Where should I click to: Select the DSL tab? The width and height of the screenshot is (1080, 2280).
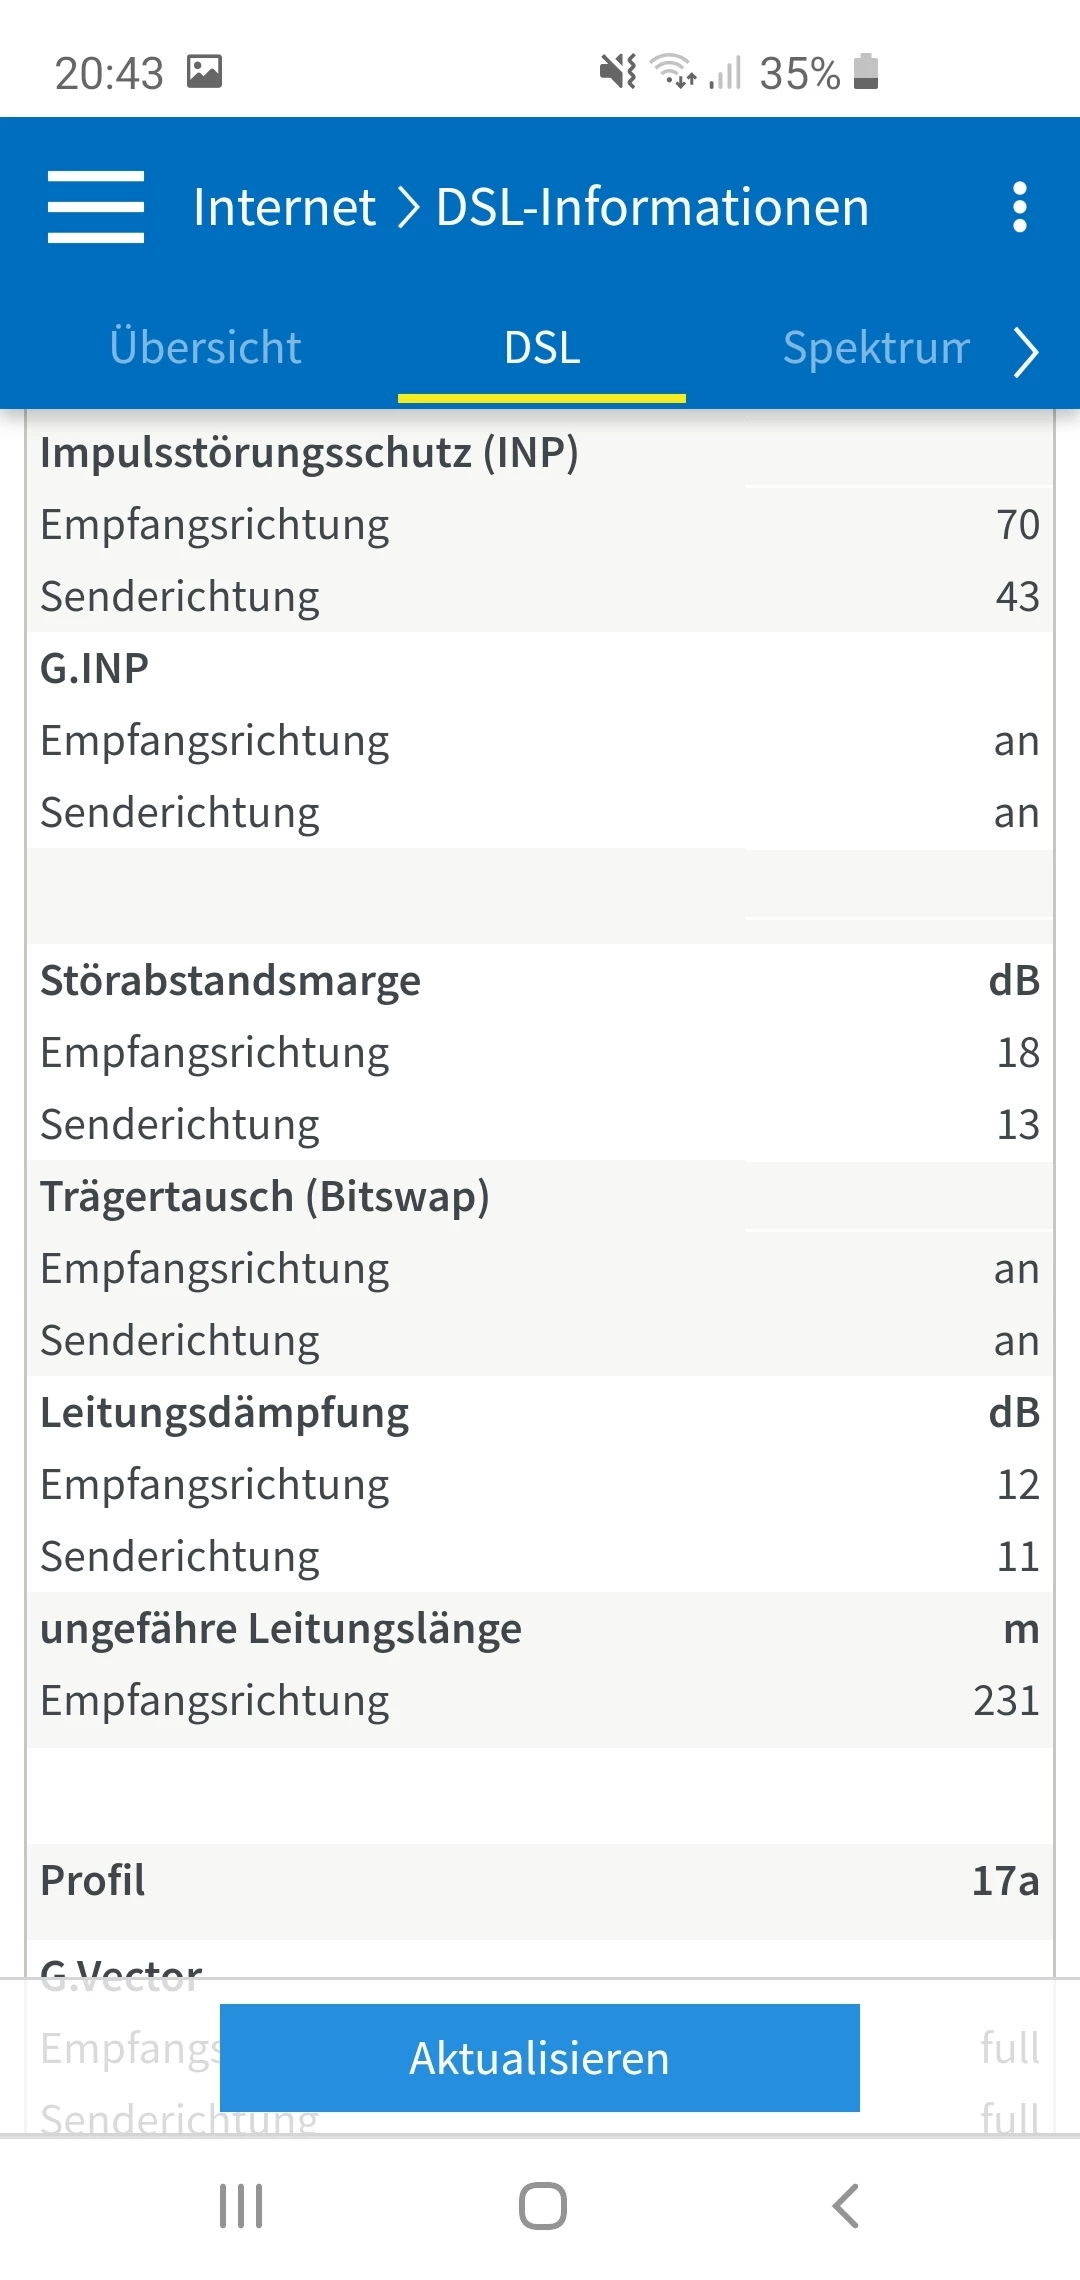(542, 348)
